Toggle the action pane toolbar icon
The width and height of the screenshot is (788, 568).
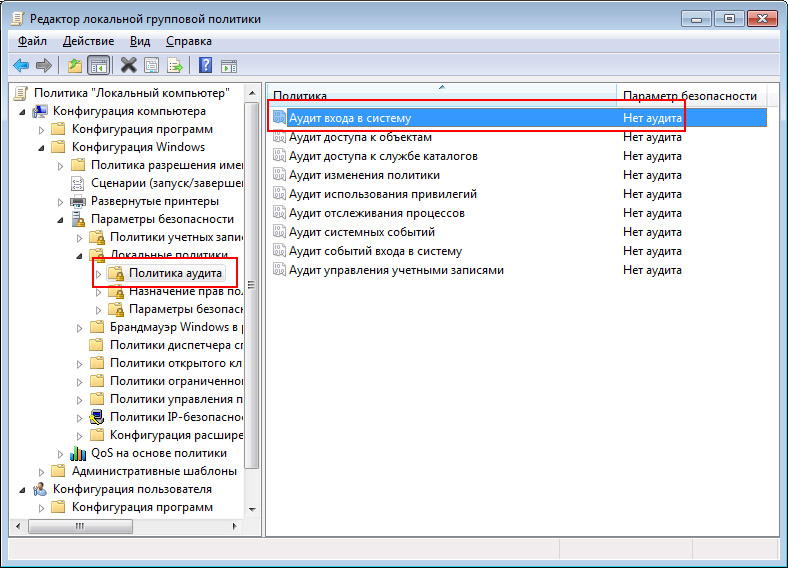pyautogui.click(x=229, y=66)
